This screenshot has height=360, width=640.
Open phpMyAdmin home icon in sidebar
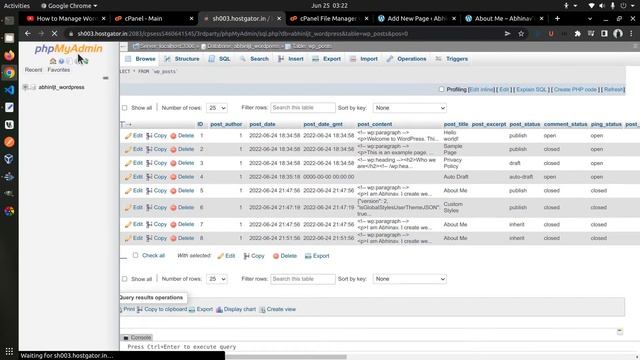(53, 61)
